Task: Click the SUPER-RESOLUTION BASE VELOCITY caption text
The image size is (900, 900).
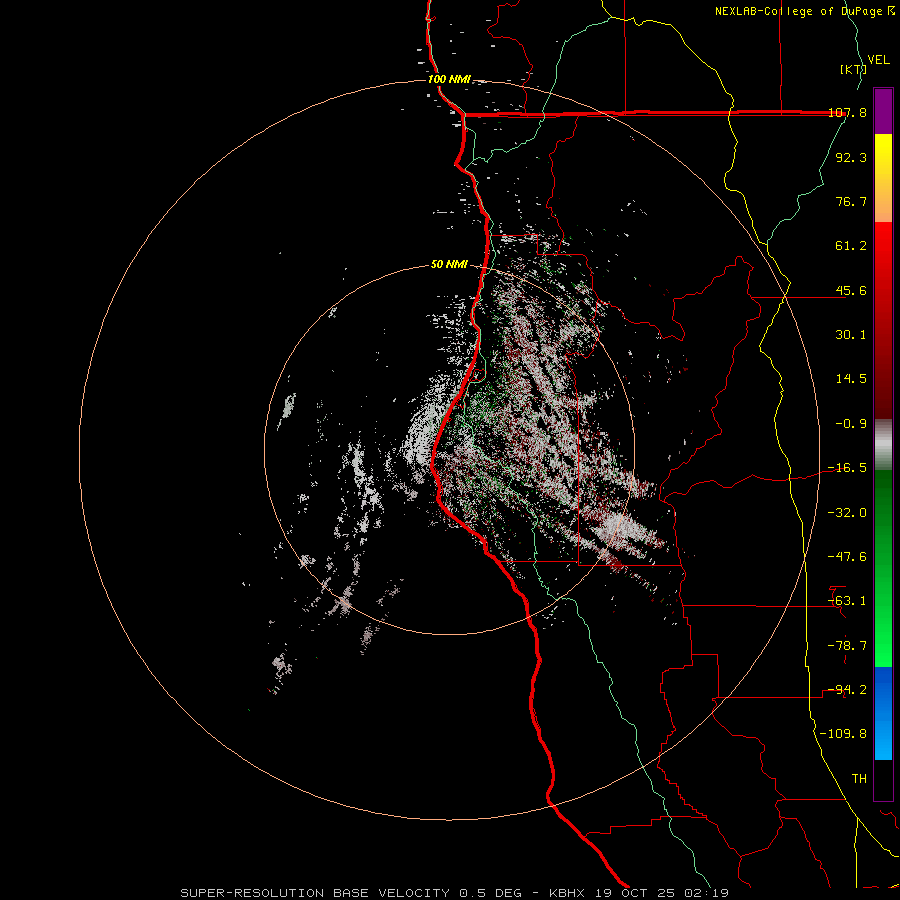Action: click(315, 893)
